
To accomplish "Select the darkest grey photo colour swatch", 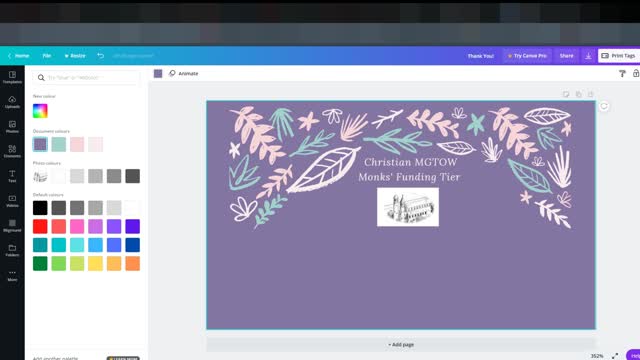I will [133, 176].
